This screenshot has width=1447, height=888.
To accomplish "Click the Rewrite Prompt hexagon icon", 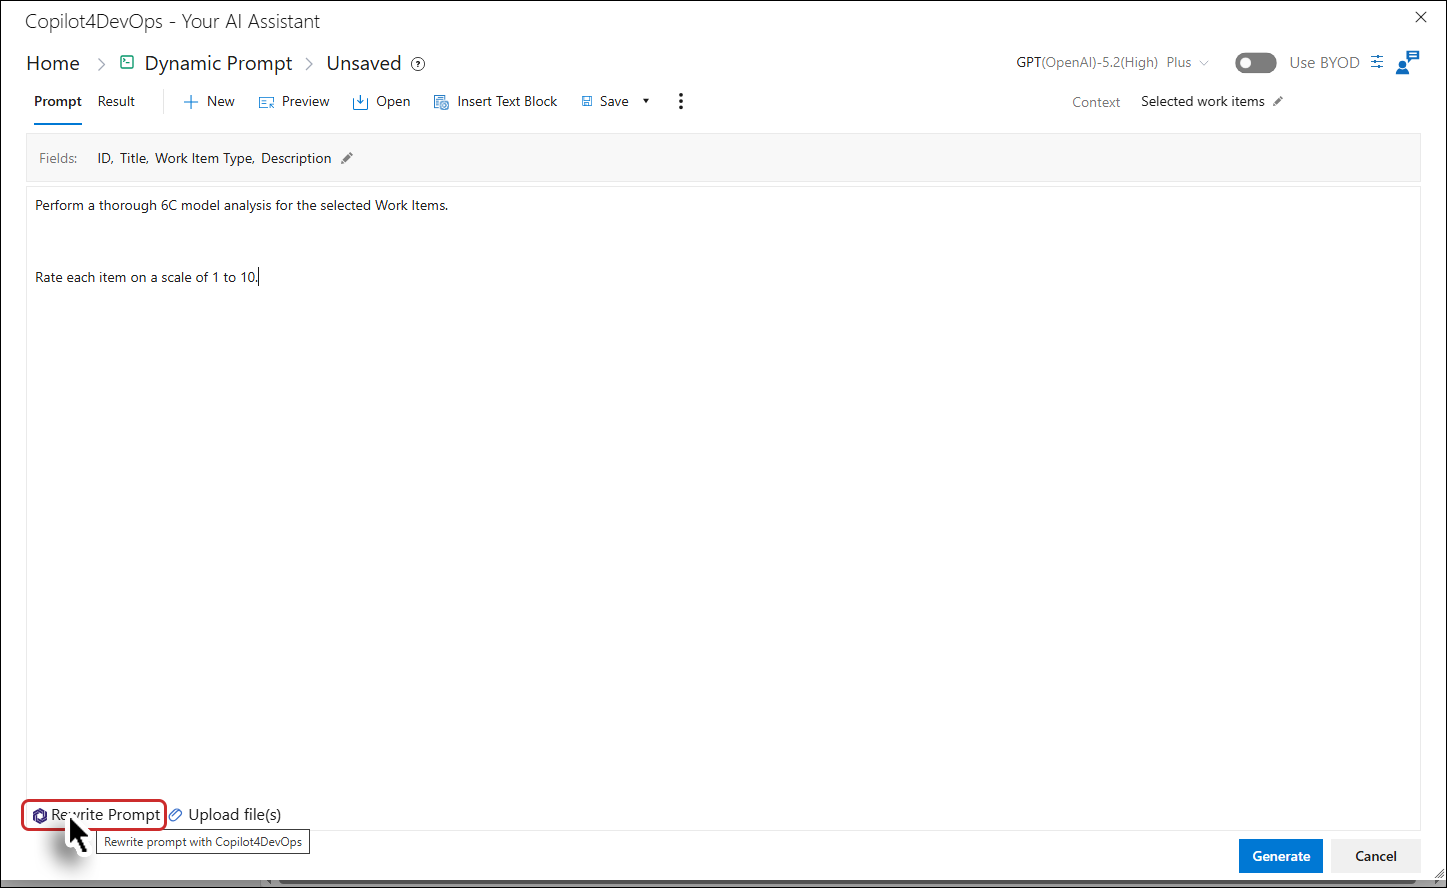I will click(40, 816).
